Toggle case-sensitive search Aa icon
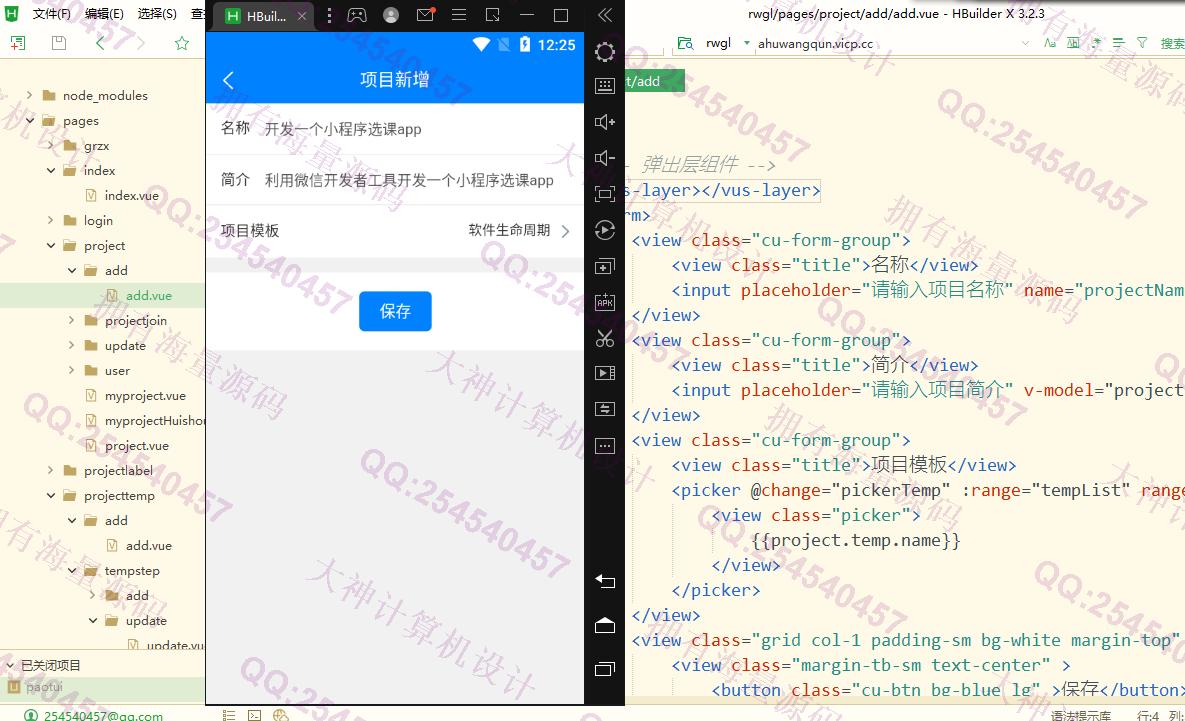Screen dimensions: 1185x721 tap(1050, 43)
